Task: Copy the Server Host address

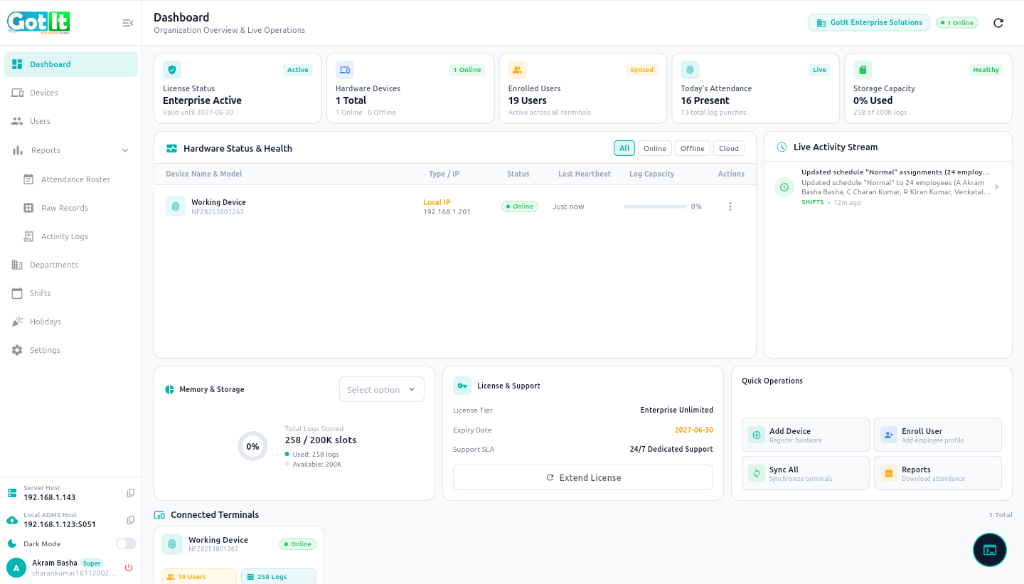Action: [131, 493]
